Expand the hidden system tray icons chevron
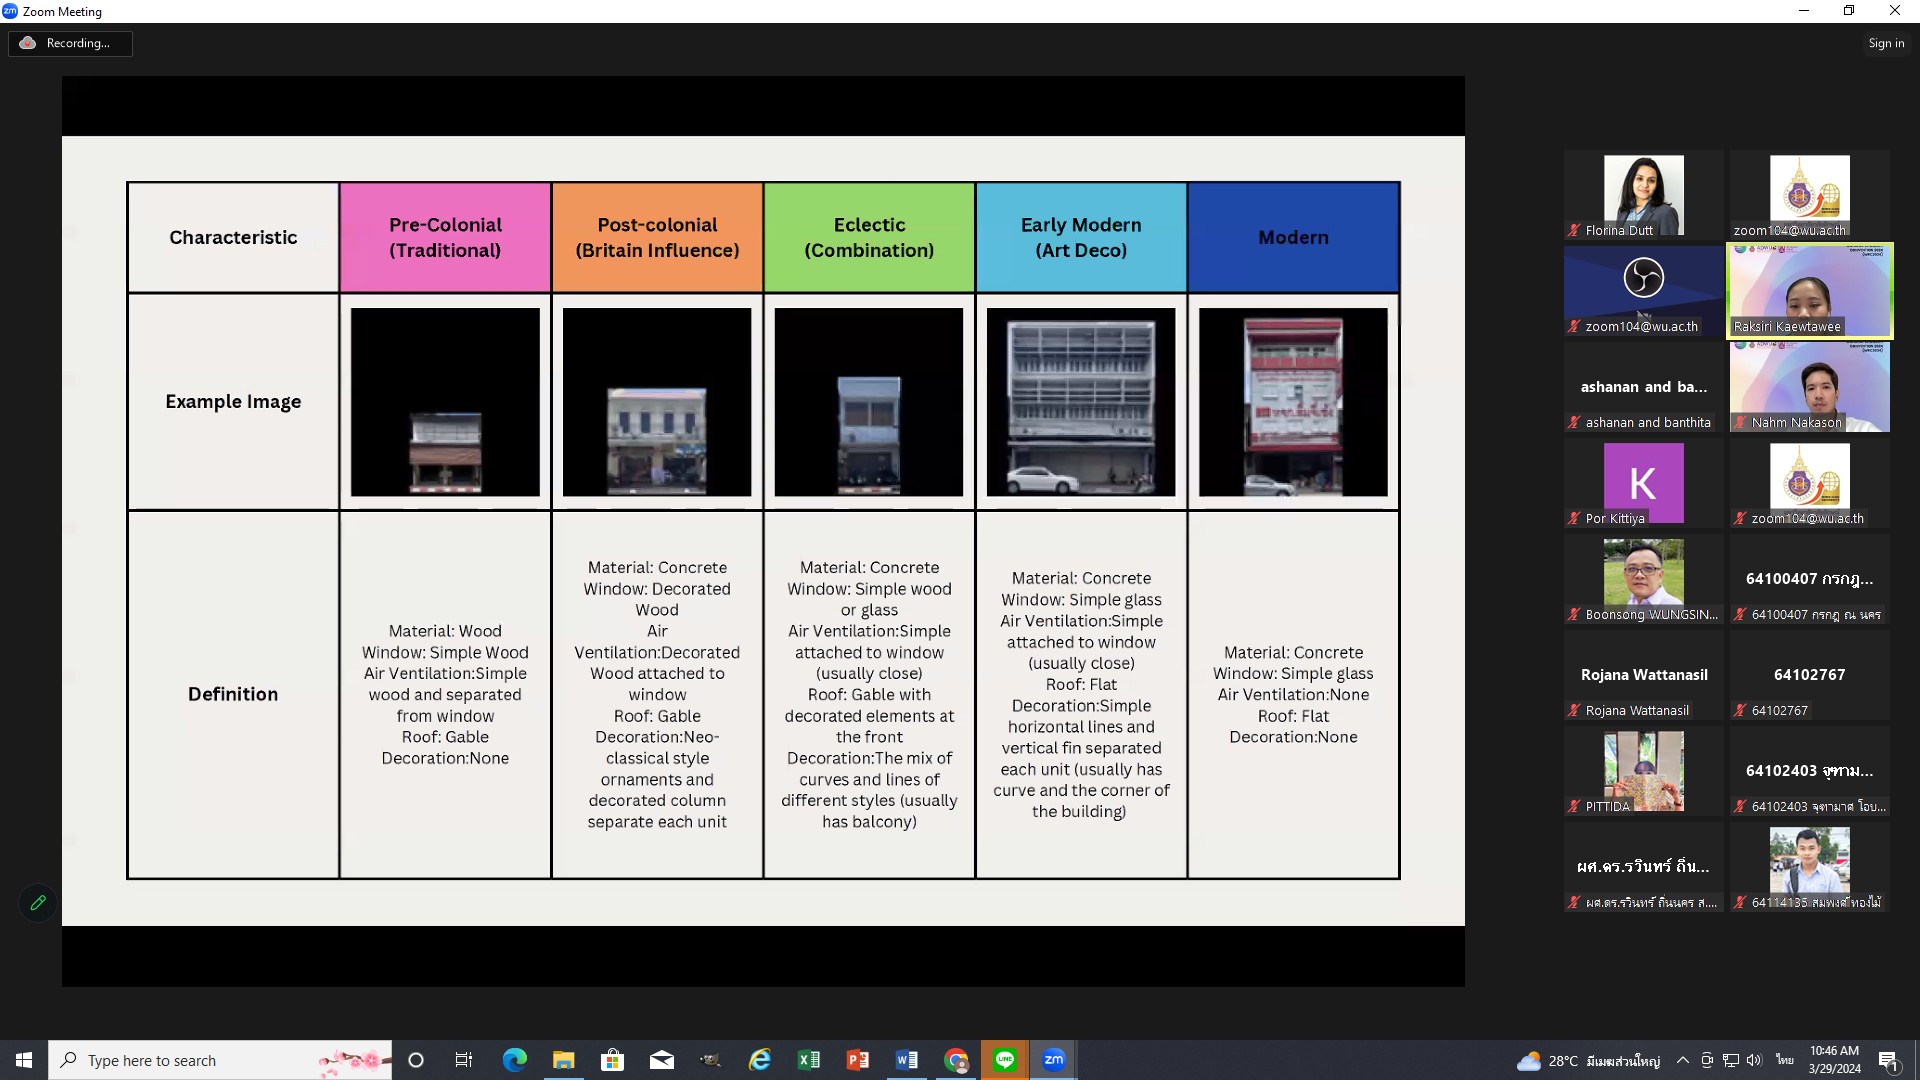1920x1080 pixels. point(1682,1060)
